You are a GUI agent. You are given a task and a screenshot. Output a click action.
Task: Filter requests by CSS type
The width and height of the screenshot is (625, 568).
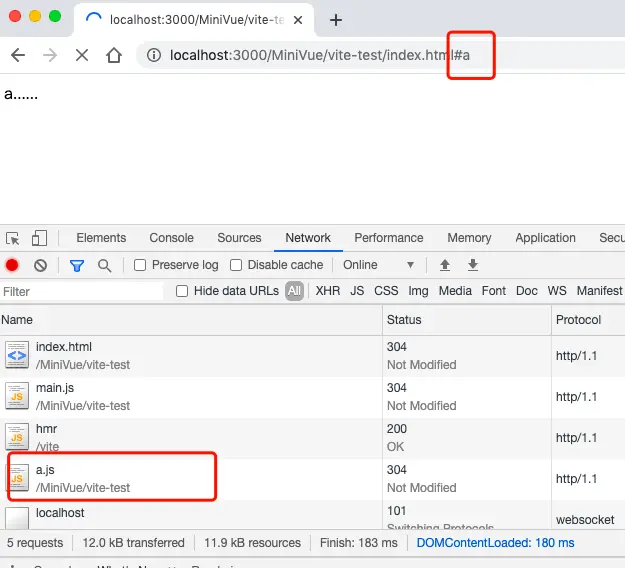click(x=386, y=291)
